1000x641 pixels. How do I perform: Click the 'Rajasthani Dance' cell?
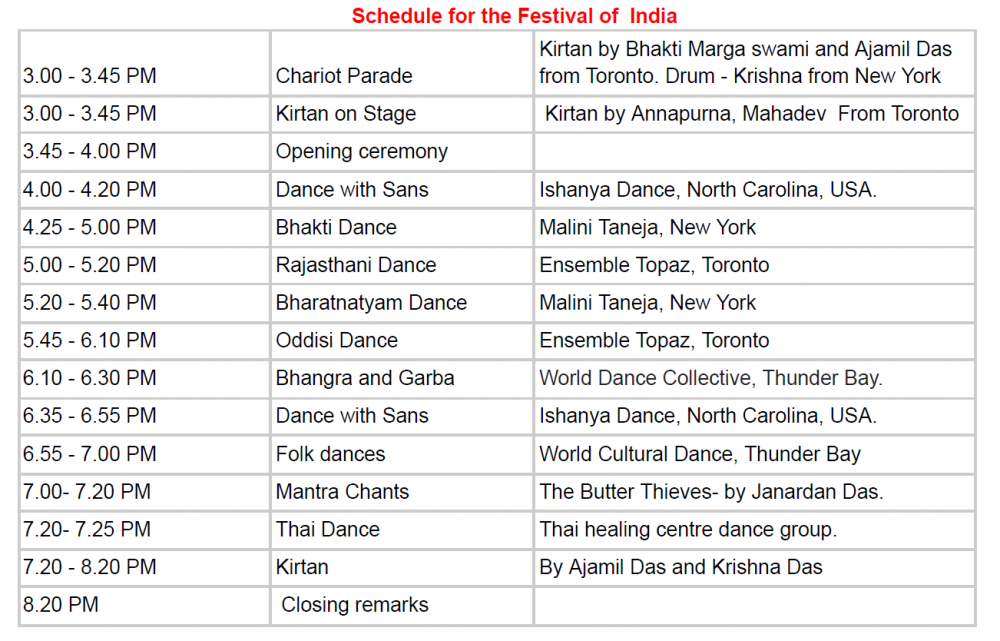pos(402,265)
